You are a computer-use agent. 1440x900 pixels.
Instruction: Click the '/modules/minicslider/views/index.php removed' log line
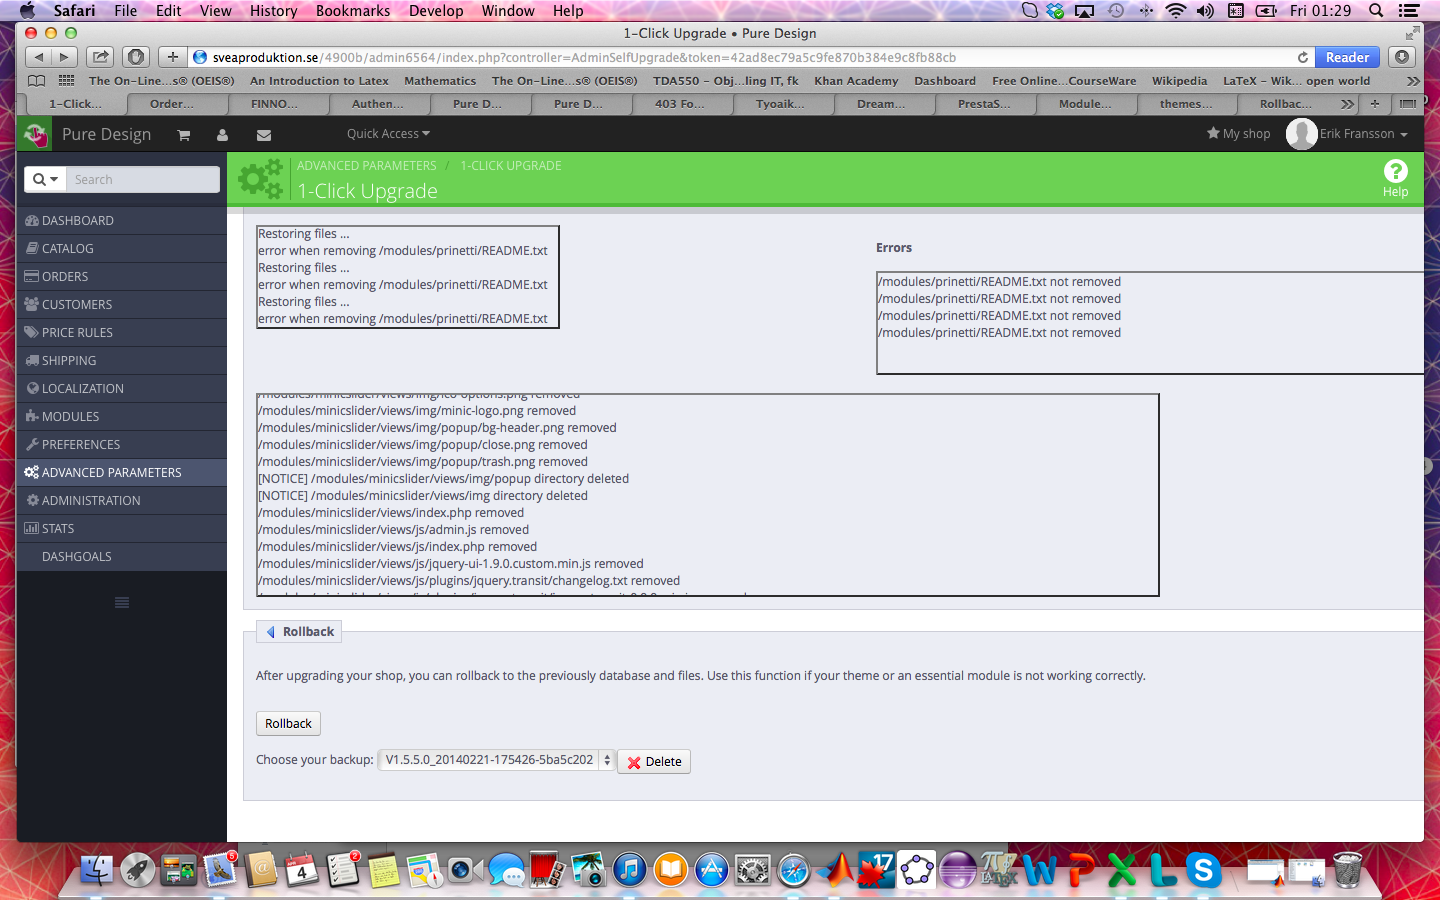pos(391,513)
